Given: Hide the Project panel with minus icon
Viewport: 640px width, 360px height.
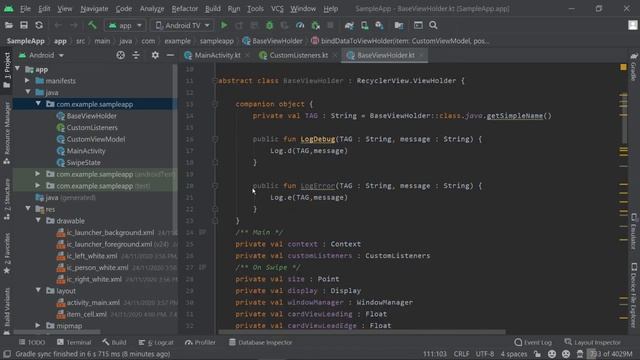Looking at the screenshot, I should tap(170, 55).
